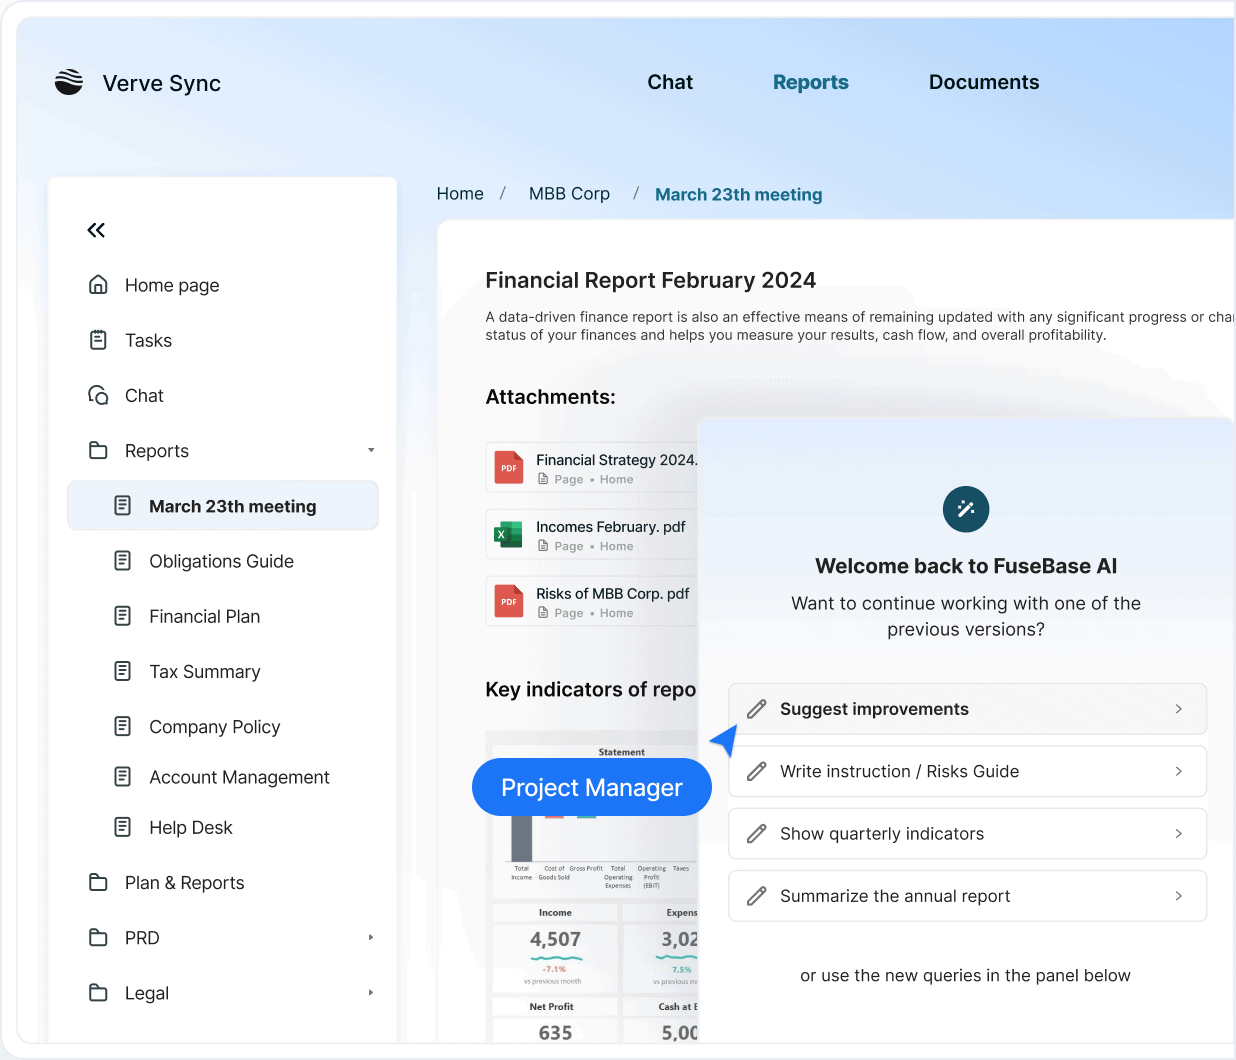1236x1060 pixels.
Task: Click the Home page house icon
Action: click(98, 285)
